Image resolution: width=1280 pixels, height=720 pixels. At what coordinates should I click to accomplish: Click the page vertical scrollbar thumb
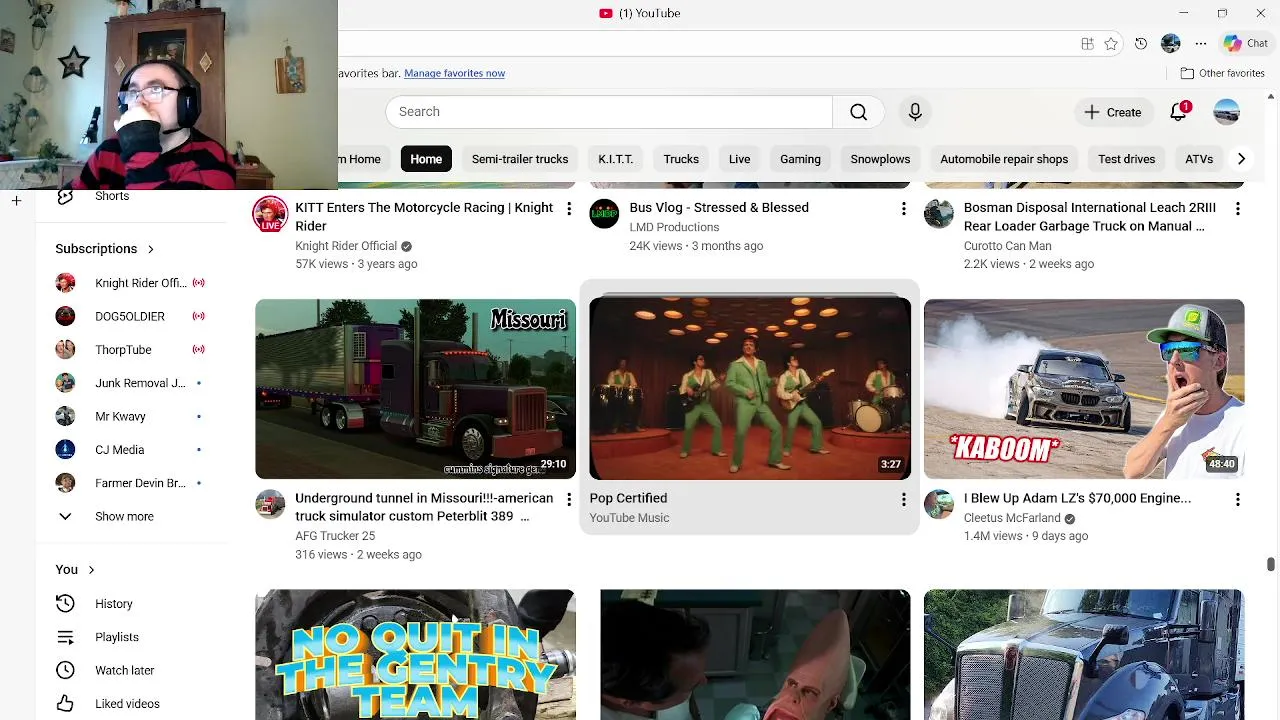tap(1271, 565)
